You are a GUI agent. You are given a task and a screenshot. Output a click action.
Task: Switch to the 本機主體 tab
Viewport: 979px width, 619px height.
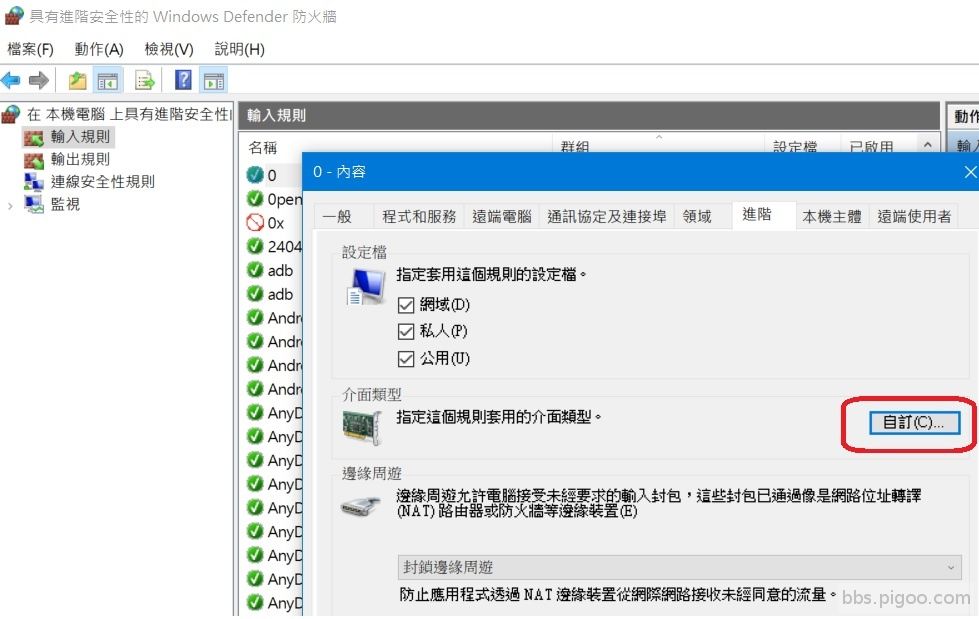tap(832, 217)
